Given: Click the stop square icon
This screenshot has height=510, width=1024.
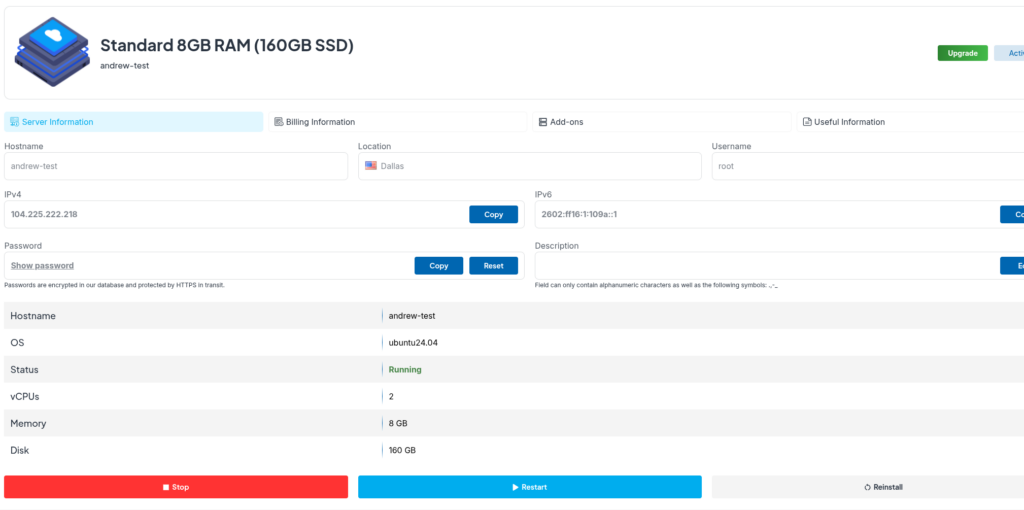Looking at the screenshot, I should [x=166, y=487].
